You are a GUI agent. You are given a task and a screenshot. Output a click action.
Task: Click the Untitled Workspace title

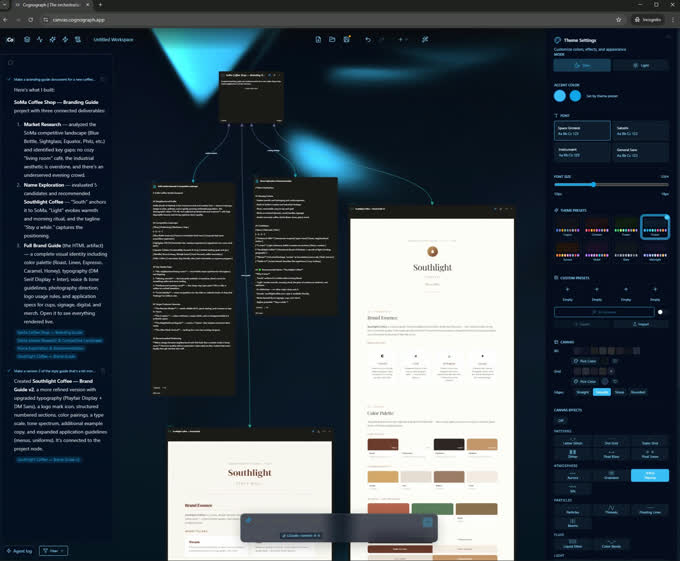(x=114, y=39)
